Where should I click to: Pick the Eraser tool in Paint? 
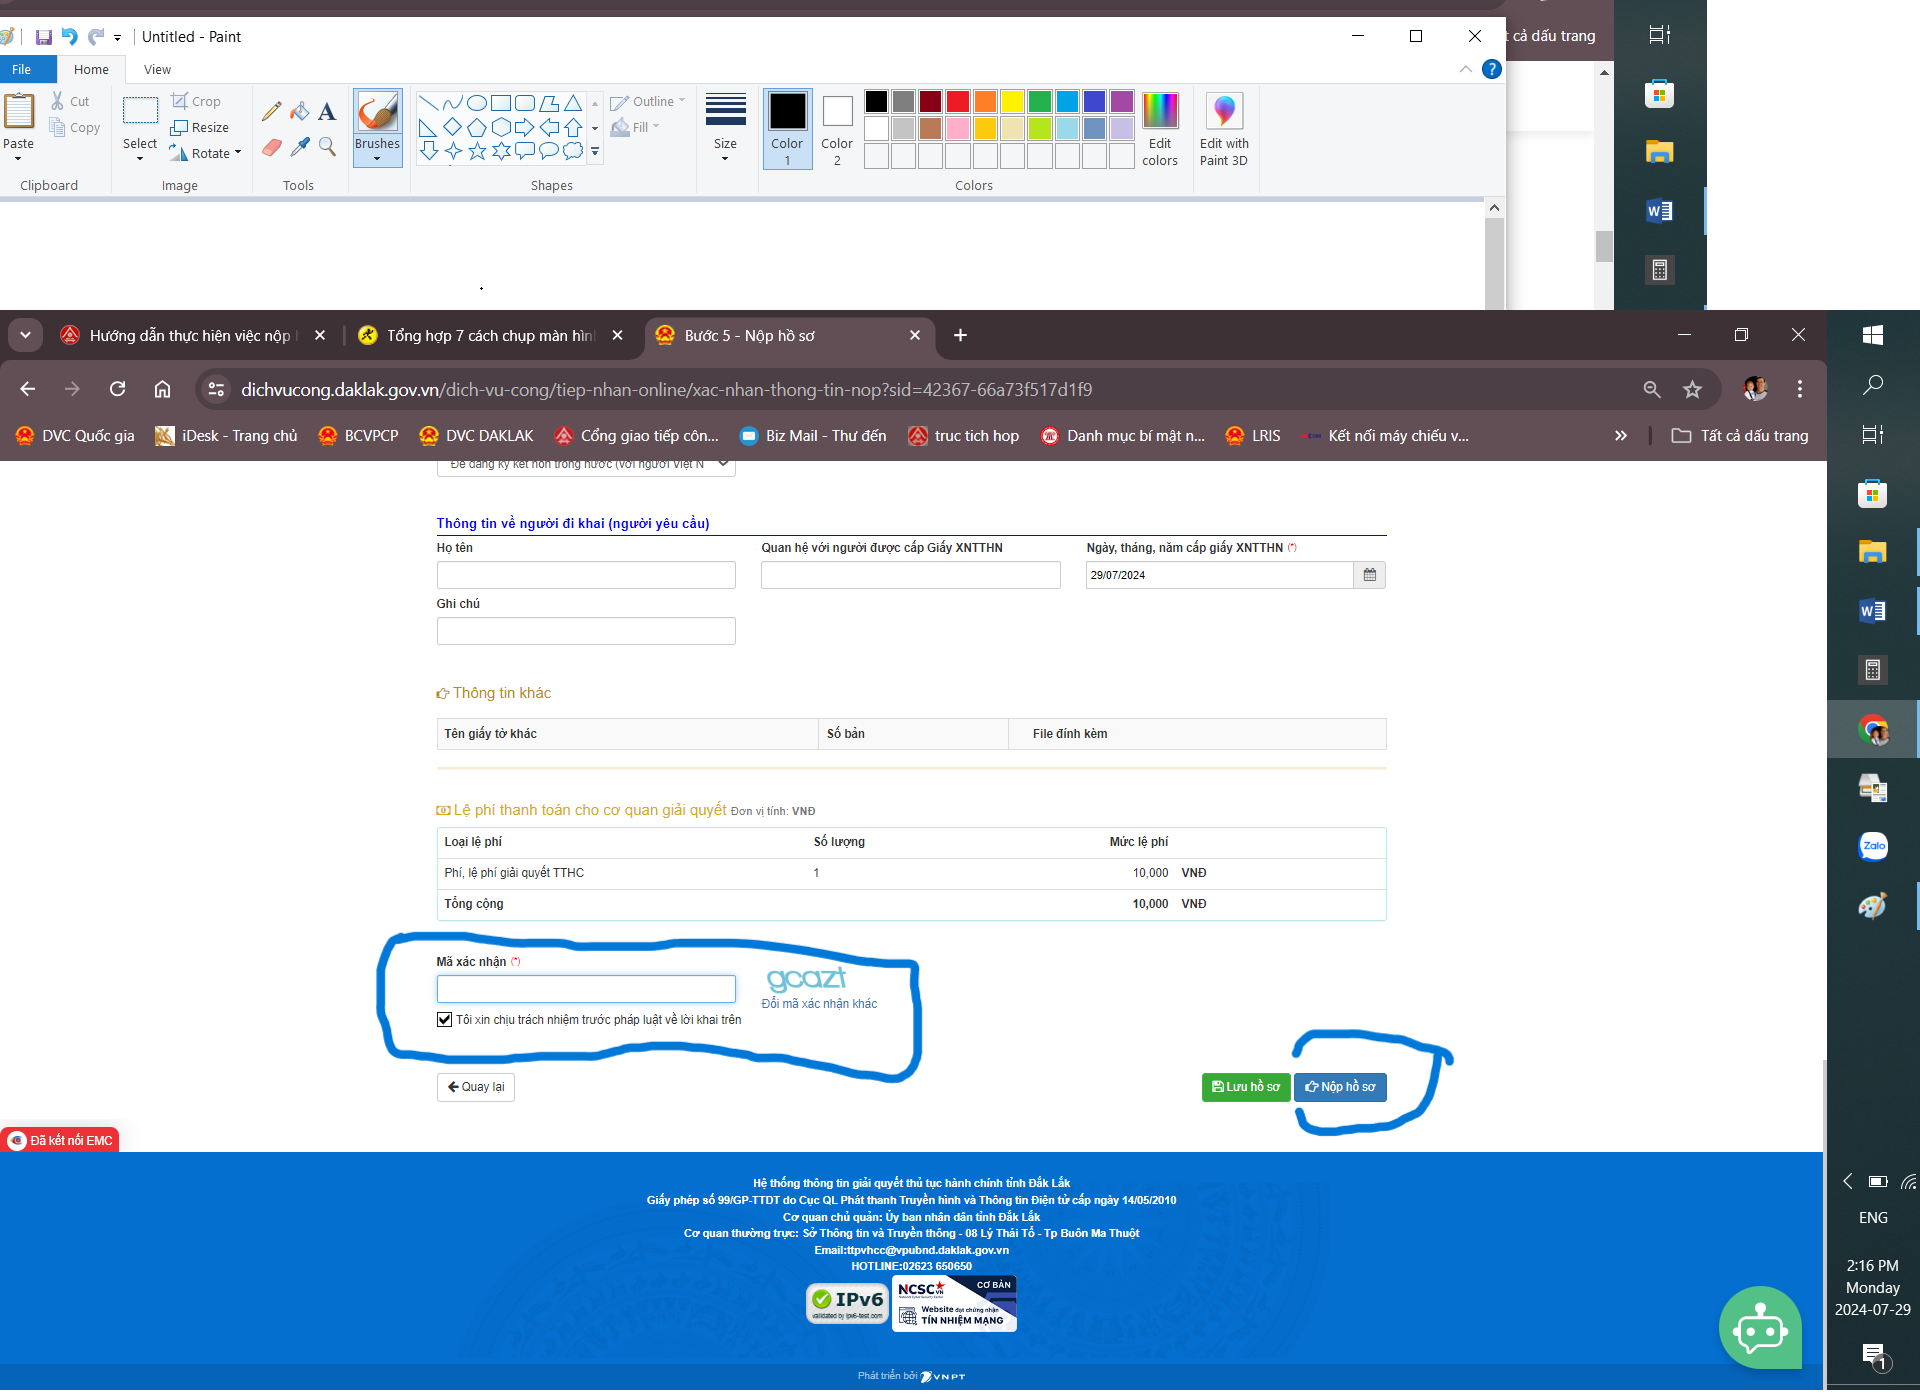tap(271, 147)
